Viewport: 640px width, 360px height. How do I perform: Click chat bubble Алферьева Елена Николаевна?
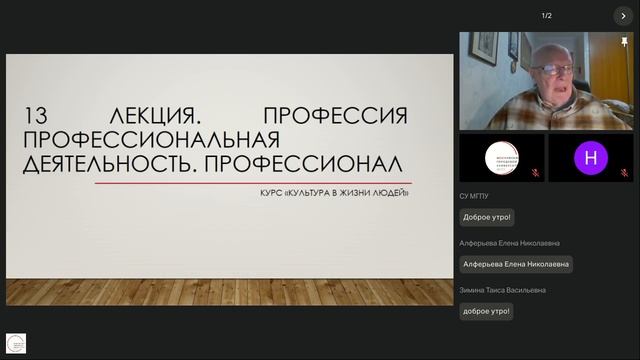point(516,264)
